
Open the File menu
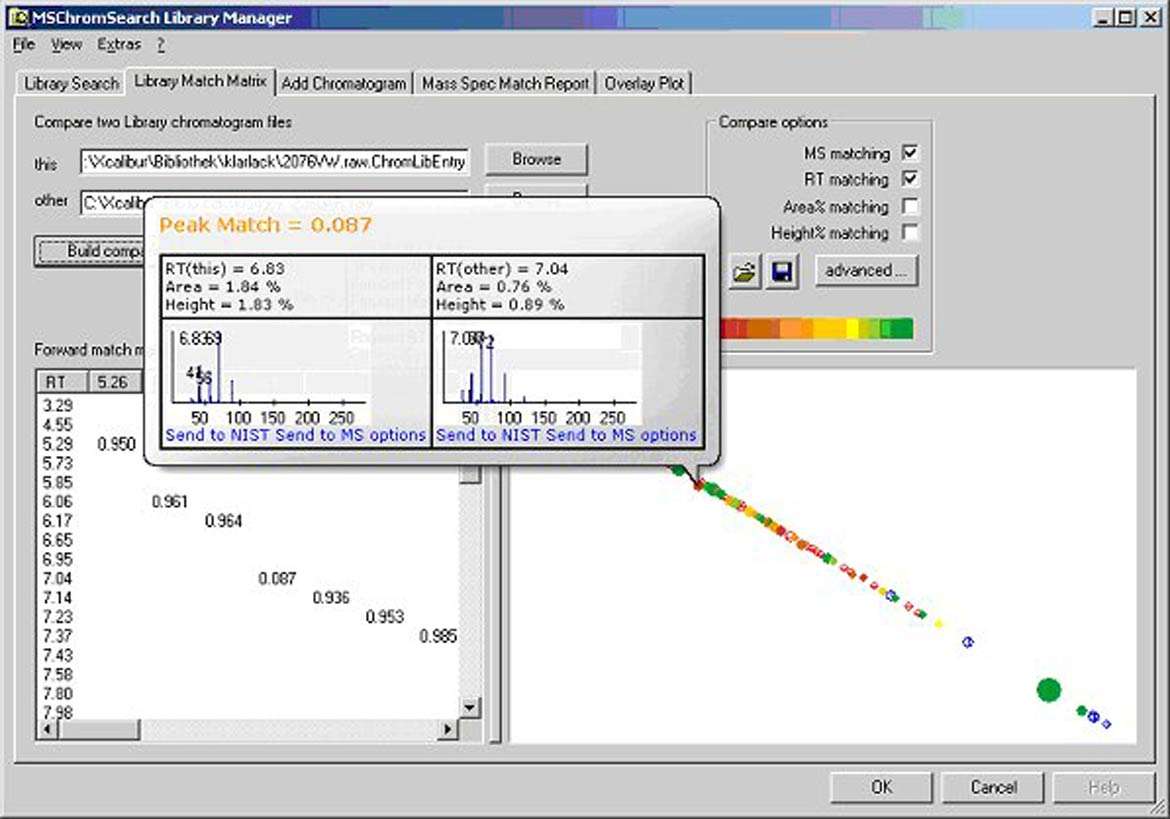[24, 45]
